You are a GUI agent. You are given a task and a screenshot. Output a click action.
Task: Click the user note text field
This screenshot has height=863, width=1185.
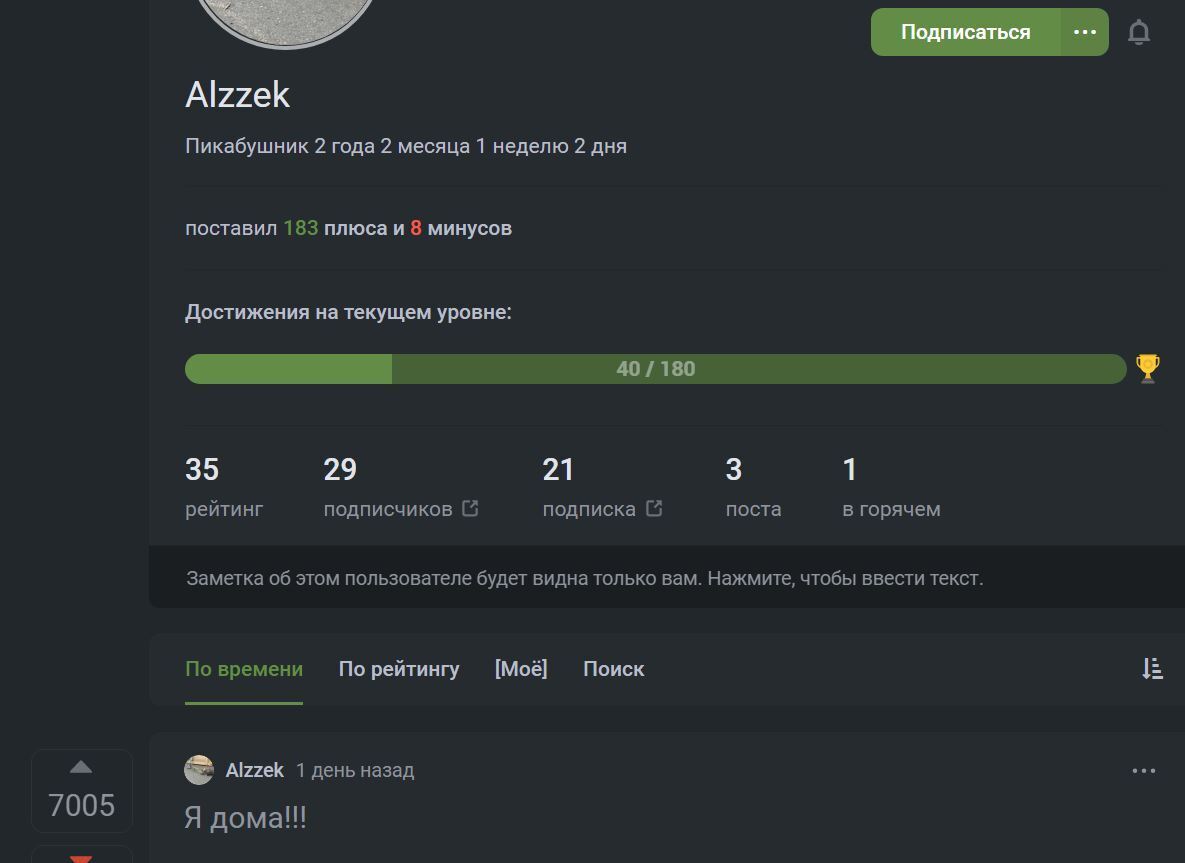click(585, 578)
